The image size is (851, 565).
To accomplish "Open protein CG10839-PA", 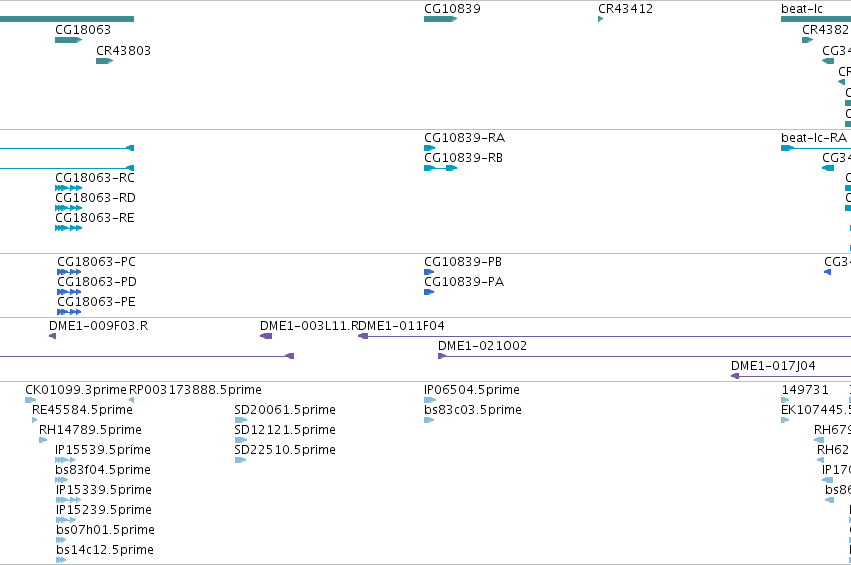I will (464, 282).
